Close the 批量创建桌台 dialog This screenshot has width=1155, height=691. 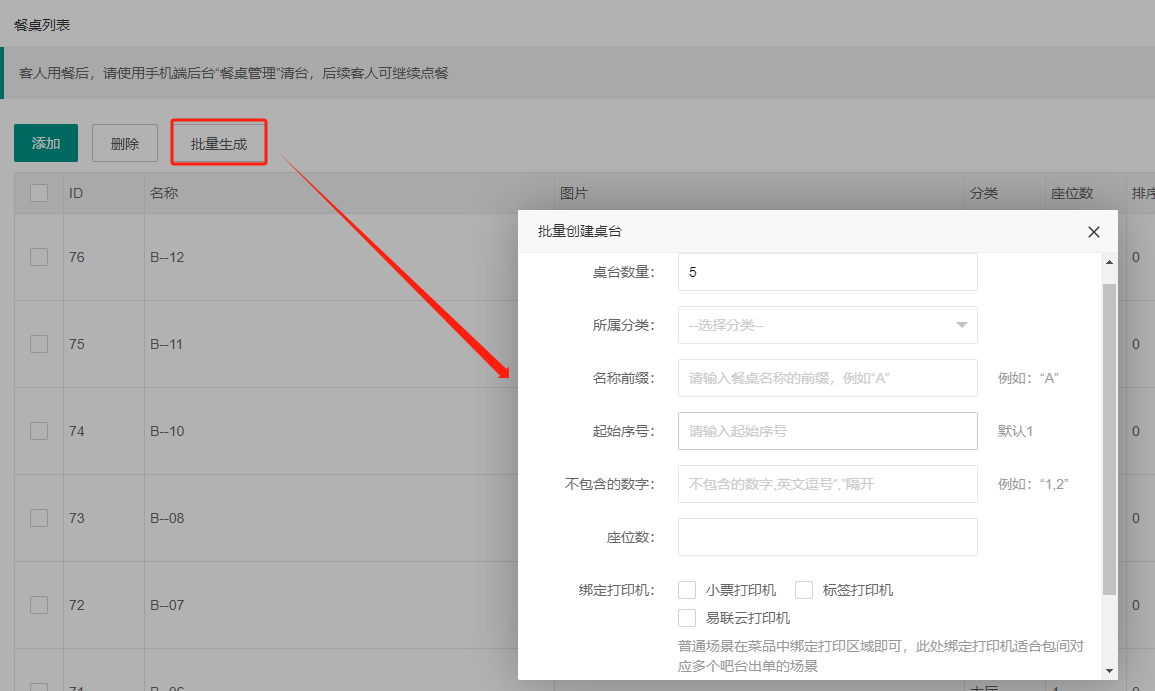click(1093, 232)
